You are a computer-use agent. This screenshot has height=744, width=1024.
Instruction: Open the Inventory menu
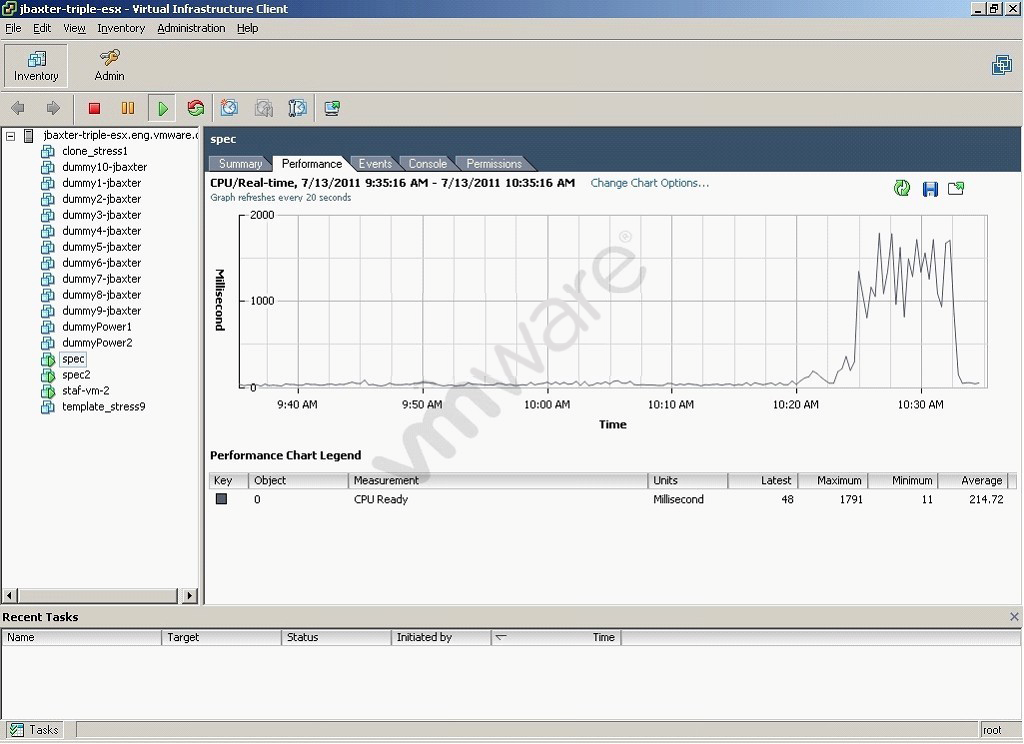click(x=121, y=28)
